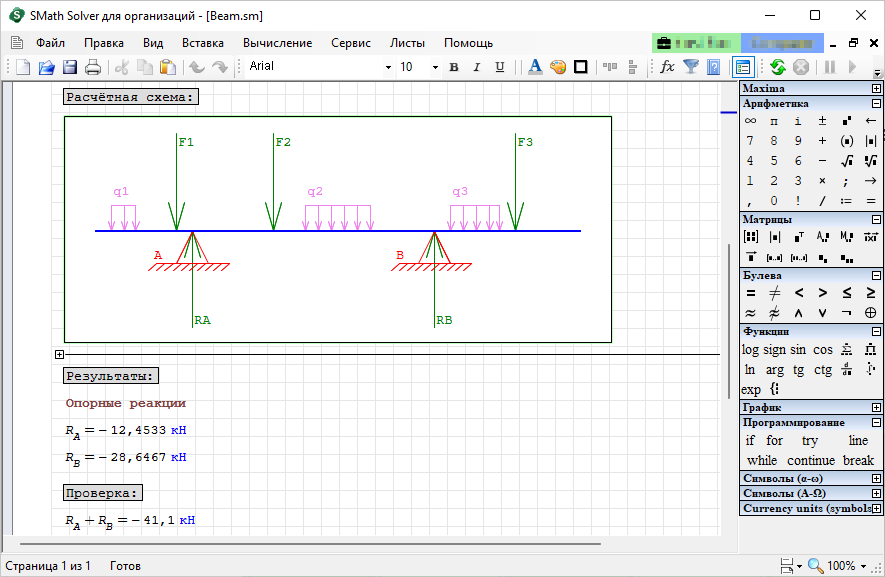885x577 pixels.
Task: Collapse the Функции panel
Action: click(876, 331)
